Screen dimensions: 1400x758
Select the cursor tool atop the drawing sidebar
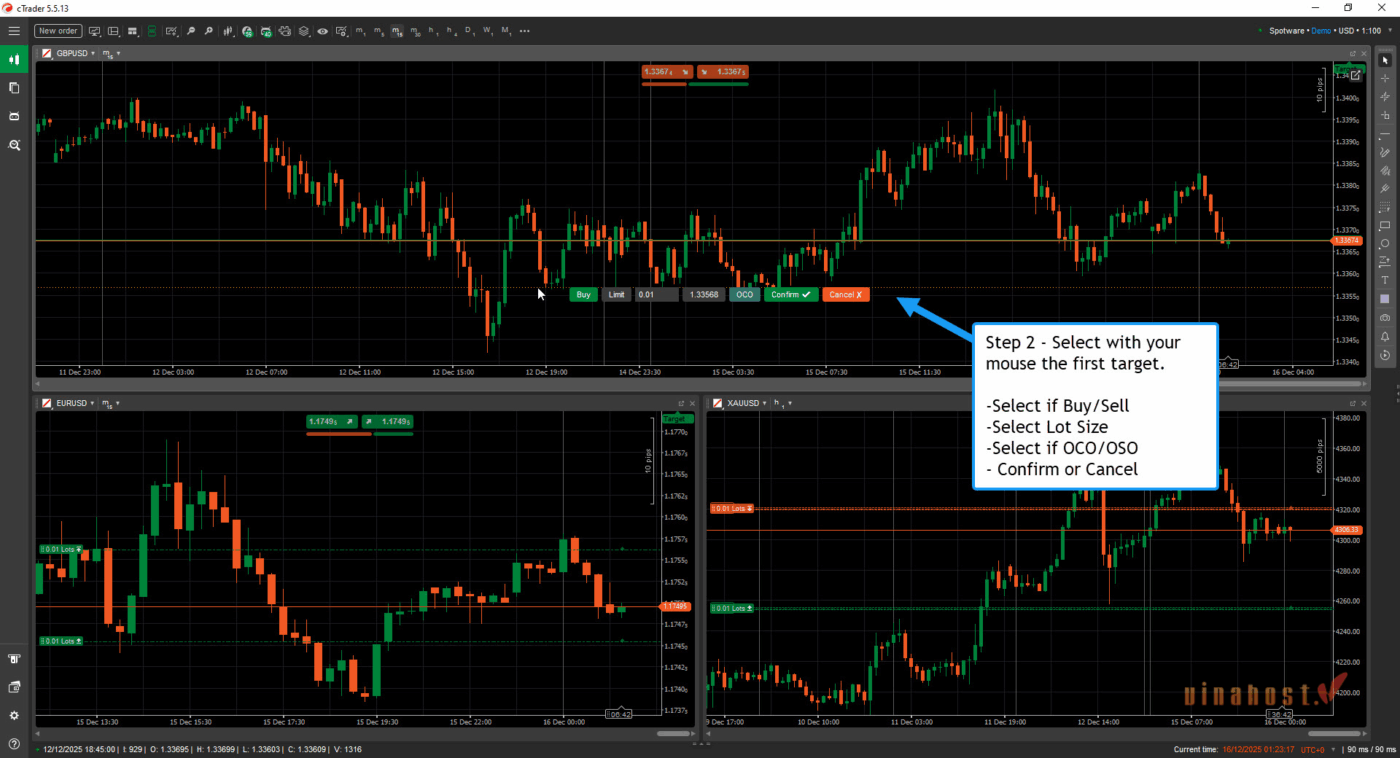(1388, 59)
